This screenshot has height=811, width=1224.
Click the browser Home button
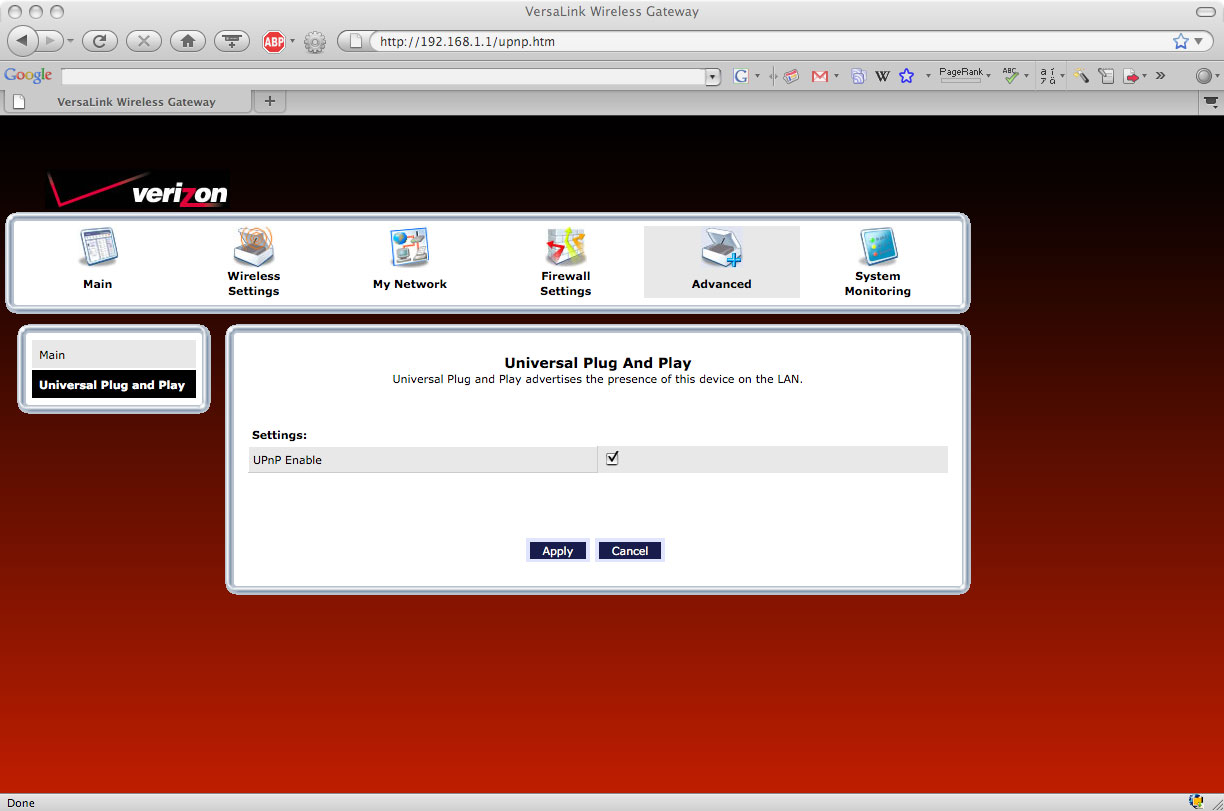tap(188, 41)
